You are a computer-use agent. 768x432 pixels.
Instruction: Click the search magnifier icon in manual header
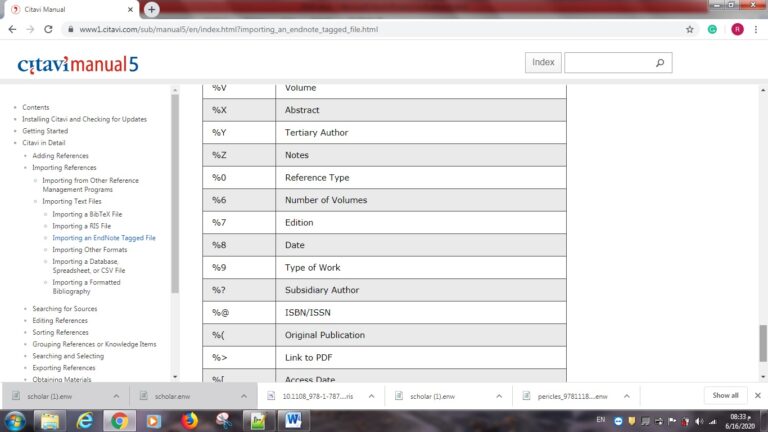659,63
